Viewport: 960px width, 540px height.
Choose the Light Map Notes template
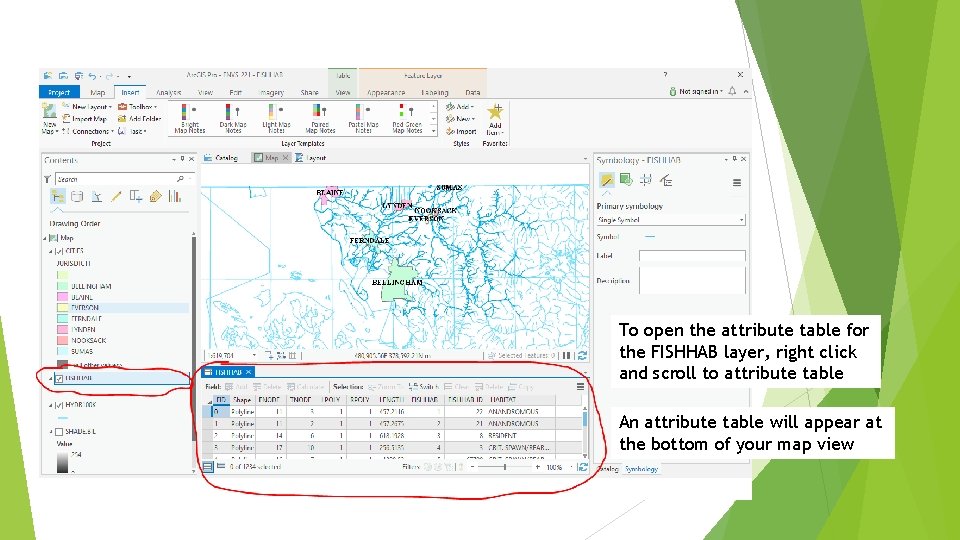pos(276,118)
